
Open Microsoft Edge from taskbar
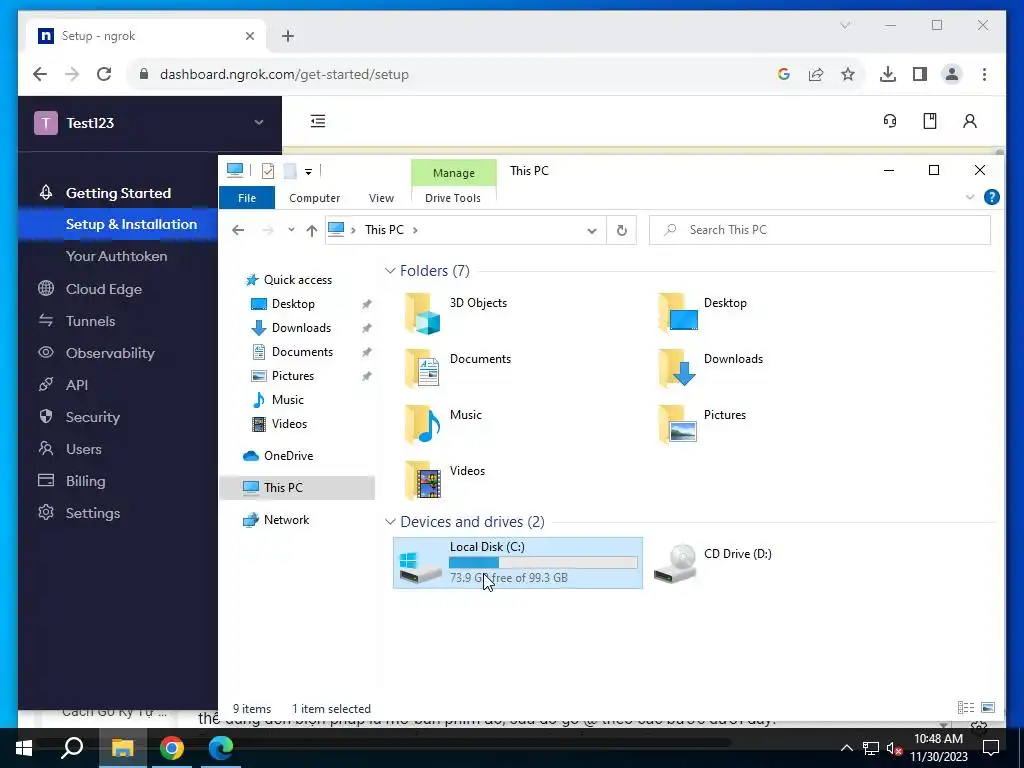221,748
